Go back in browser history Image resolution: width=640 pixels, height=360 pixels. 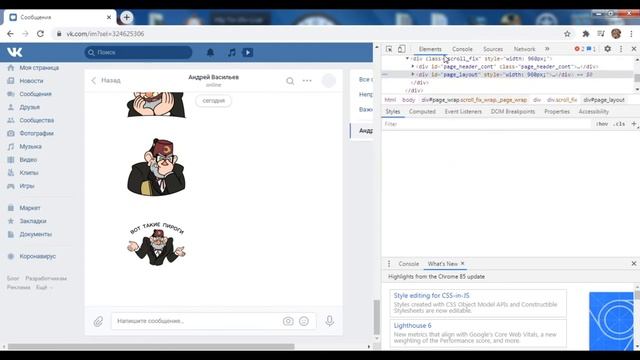point(10,34)
